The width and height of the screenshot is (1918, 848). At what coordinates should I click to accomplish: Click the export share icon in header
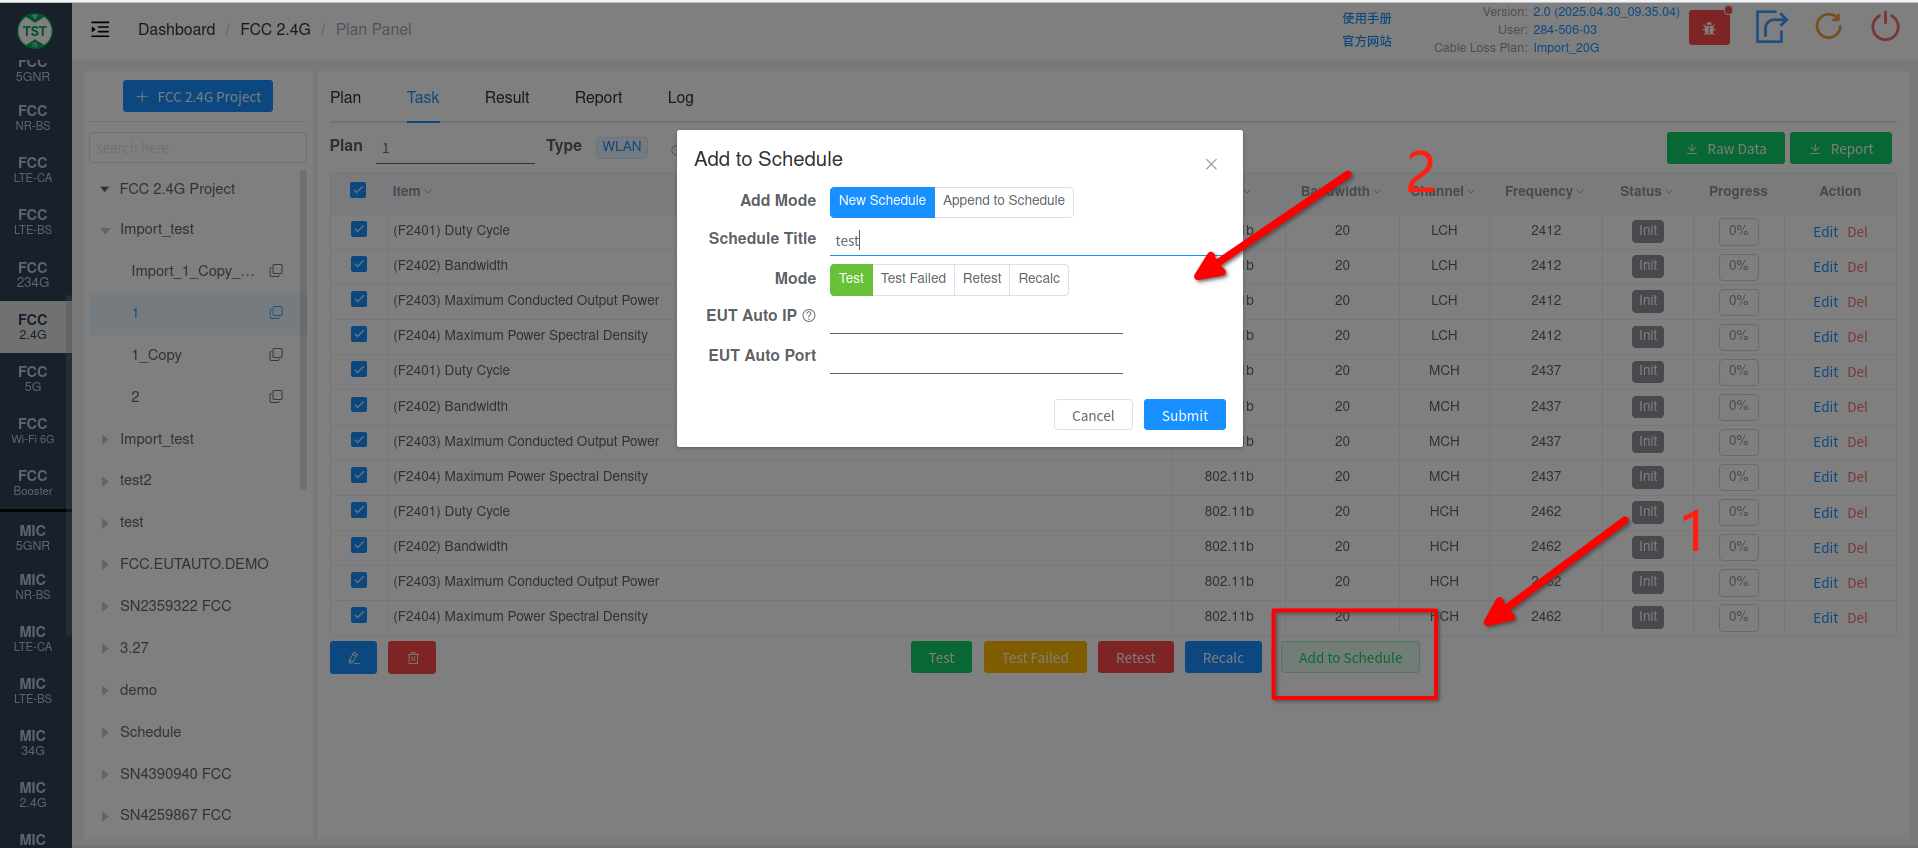(1770, 27)
